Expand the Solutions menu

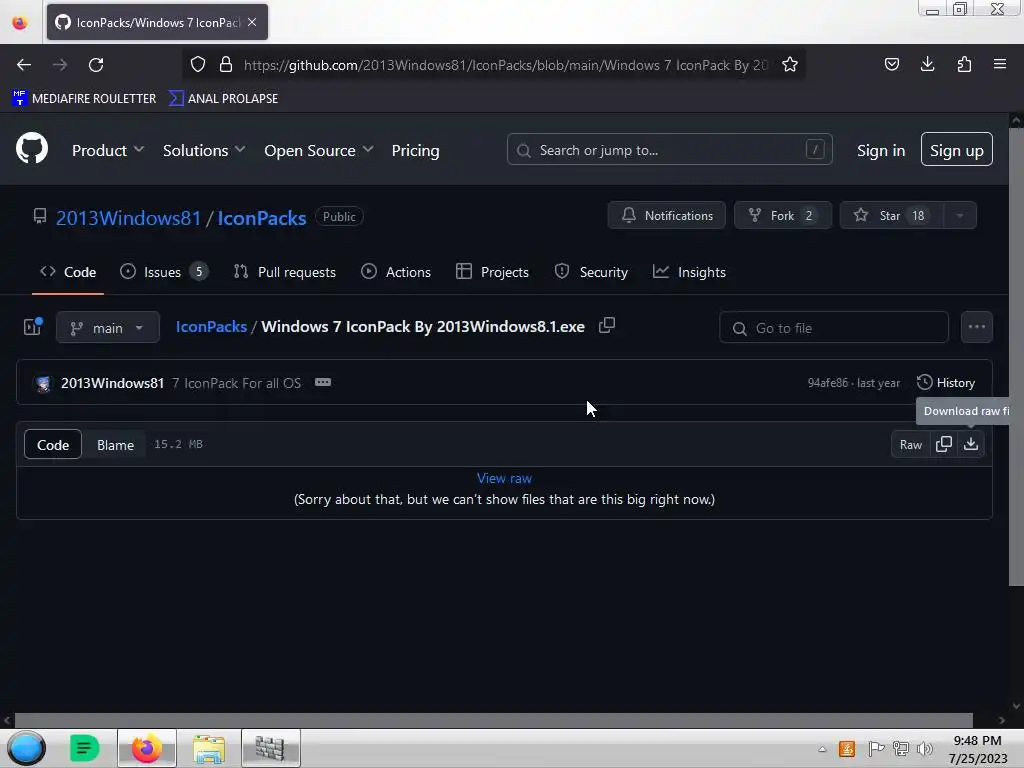tap(204, 150)
